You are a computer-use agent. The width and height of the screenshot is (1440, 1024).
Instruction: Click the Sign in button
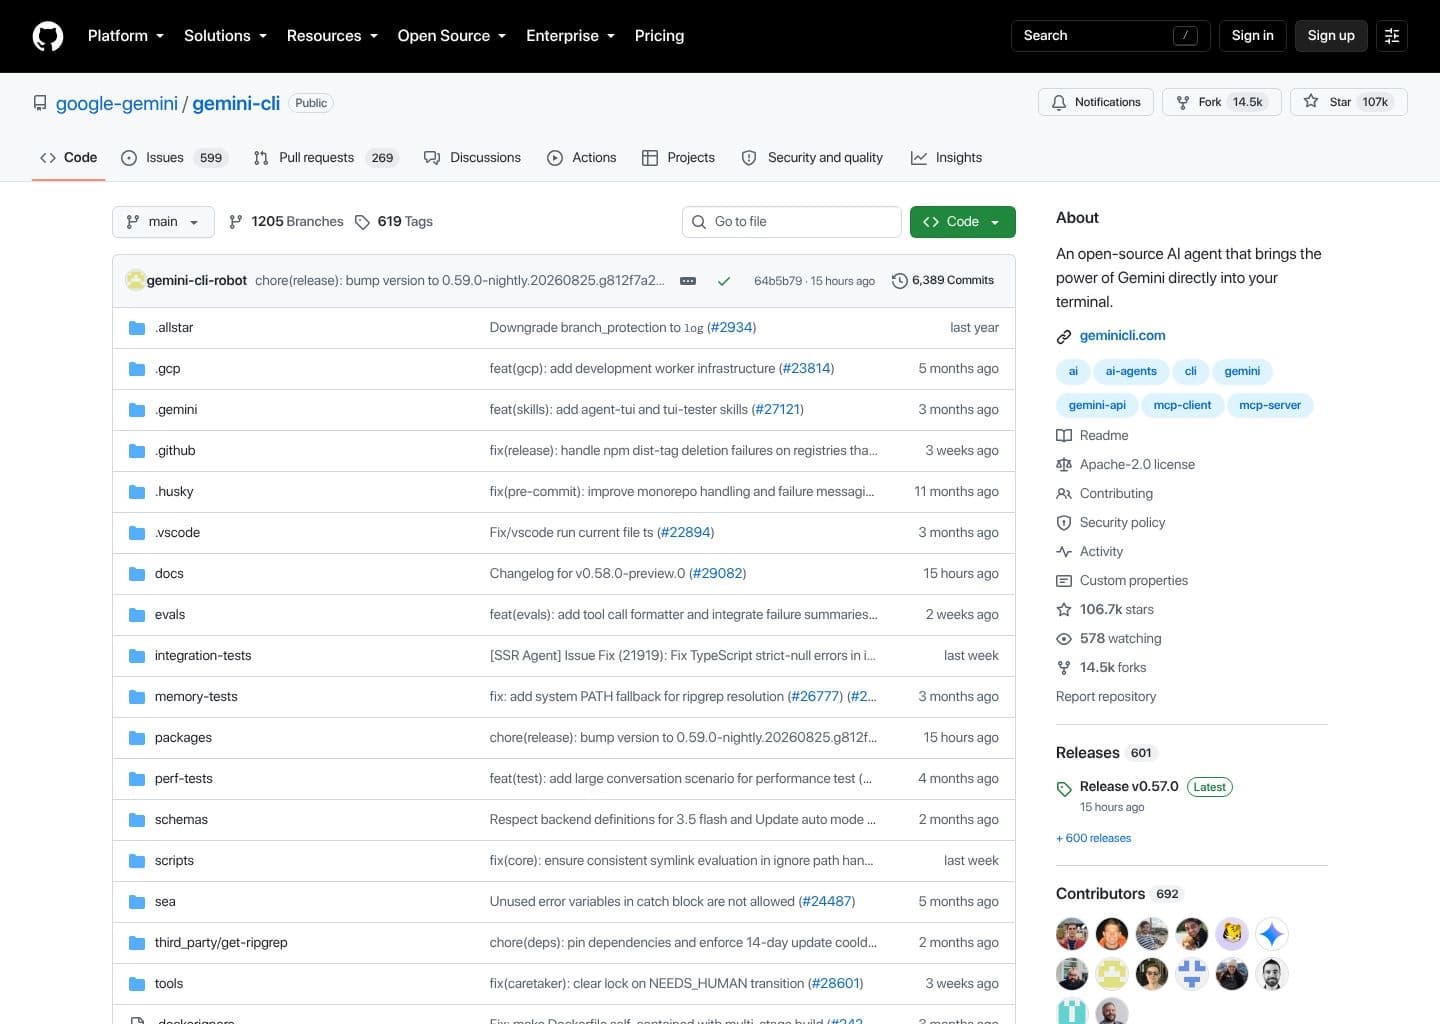tap(1252, 36)
